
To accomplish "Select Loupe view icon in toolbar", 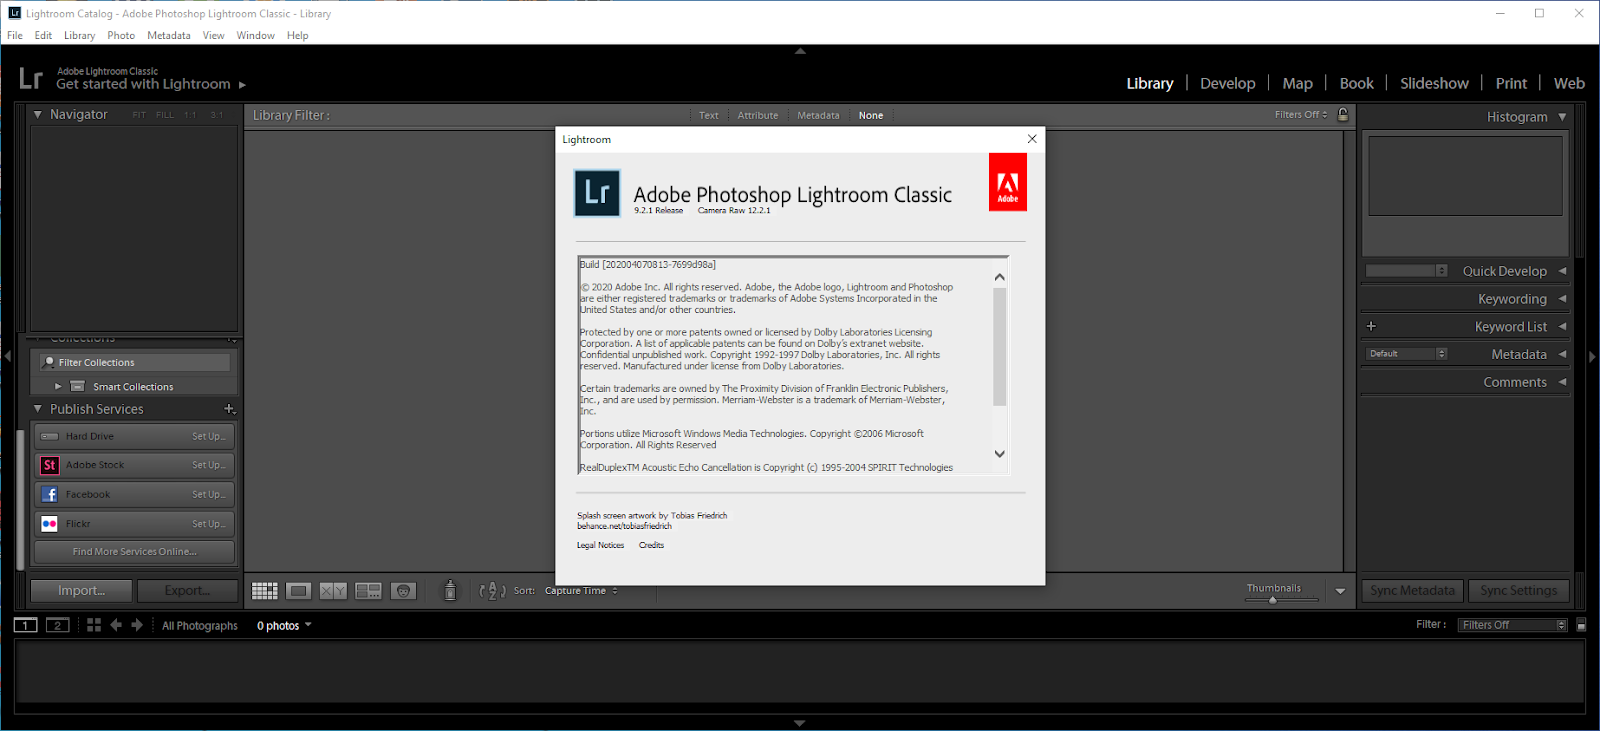I will click(298, 591).
